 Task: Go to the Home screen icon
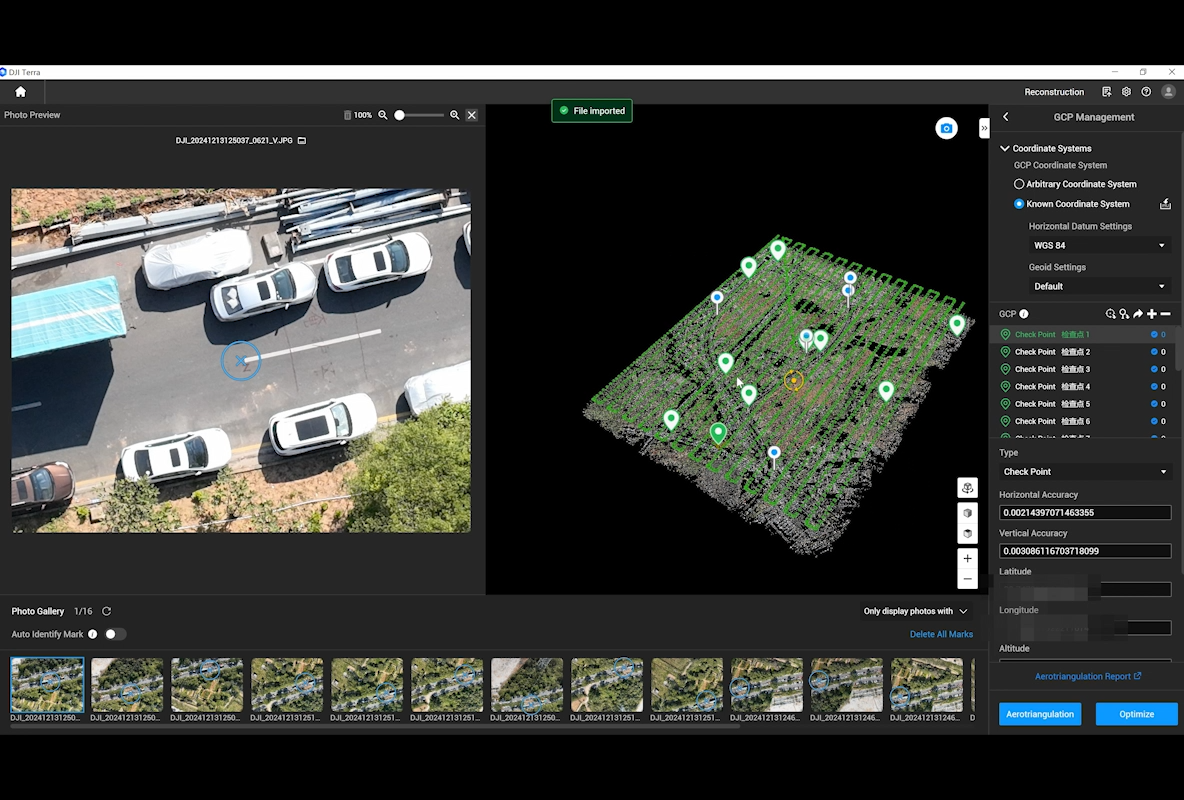20,92
